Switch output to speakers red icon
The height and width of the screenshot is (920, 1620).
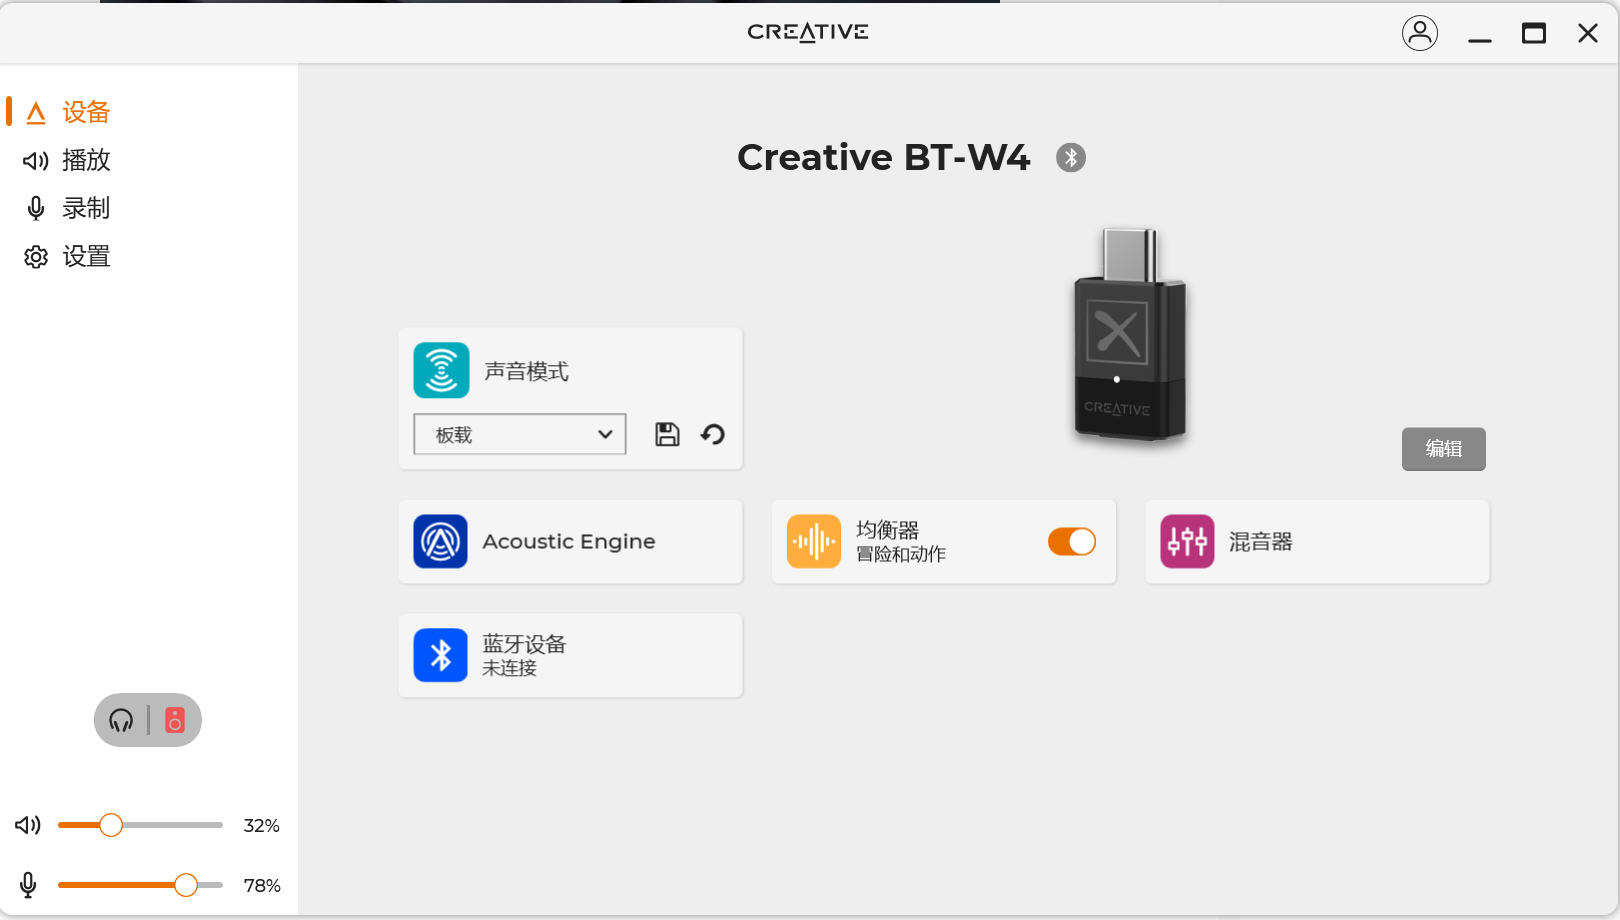pos(175,720)
